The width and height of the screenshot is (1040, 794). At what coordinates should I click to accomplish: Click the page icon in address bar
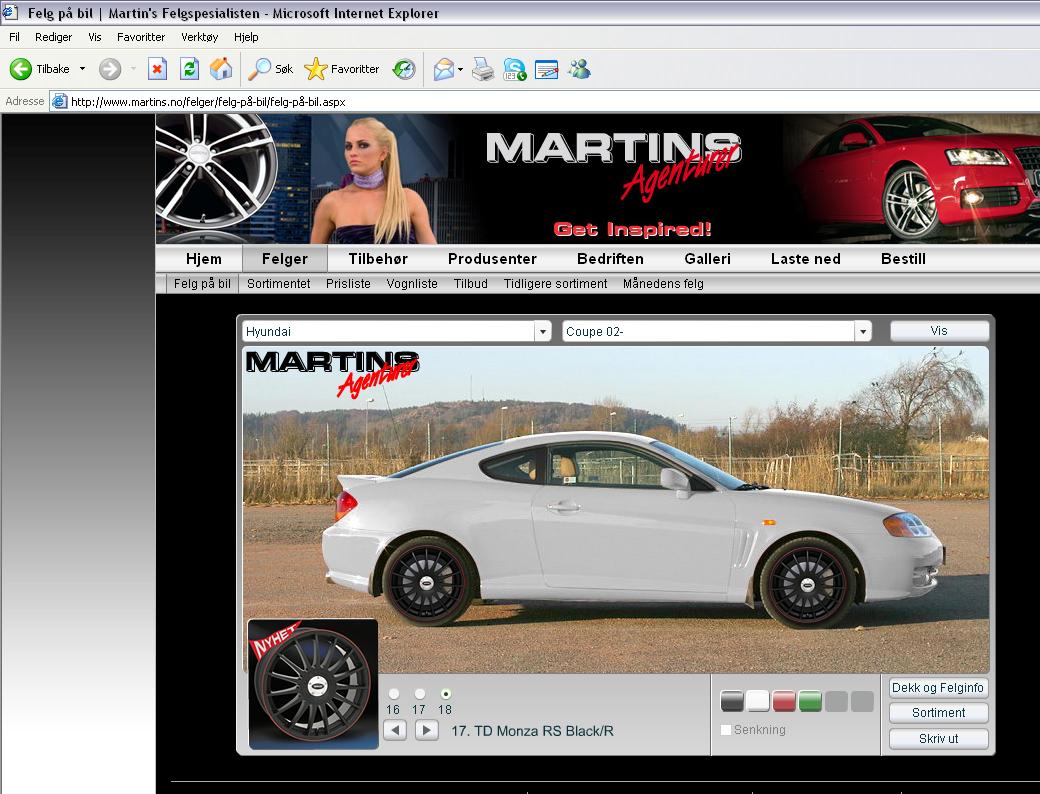click(60, 101)
